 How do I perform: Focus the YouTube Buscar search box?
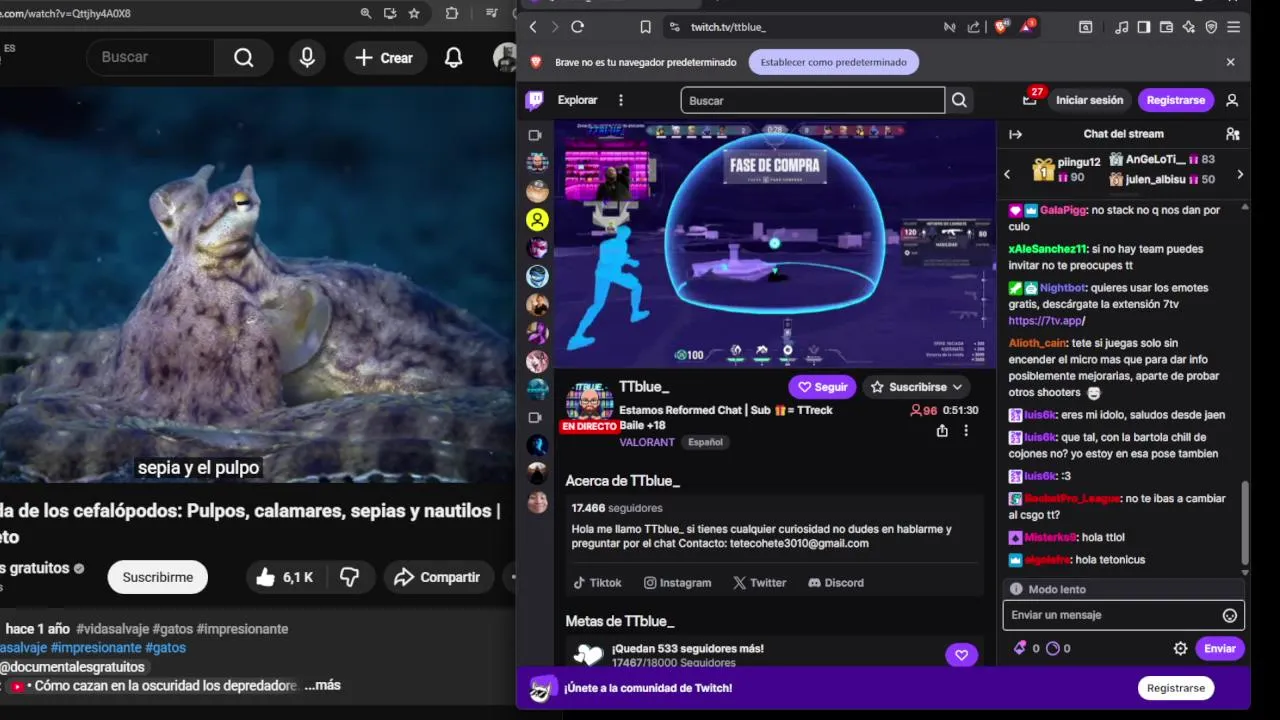[150, 58]
